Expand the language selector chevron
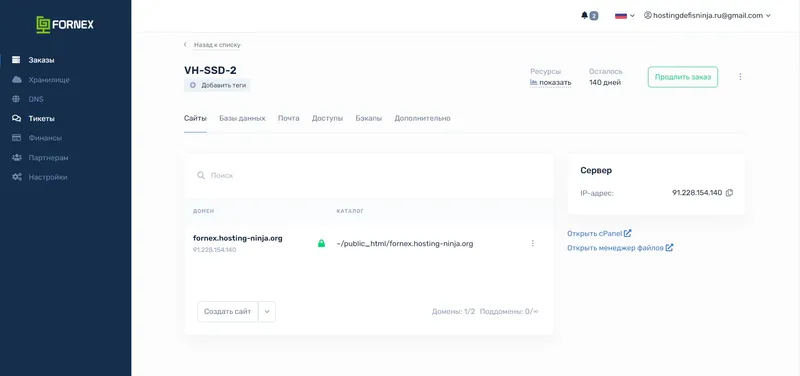 (x=632, y=16)
